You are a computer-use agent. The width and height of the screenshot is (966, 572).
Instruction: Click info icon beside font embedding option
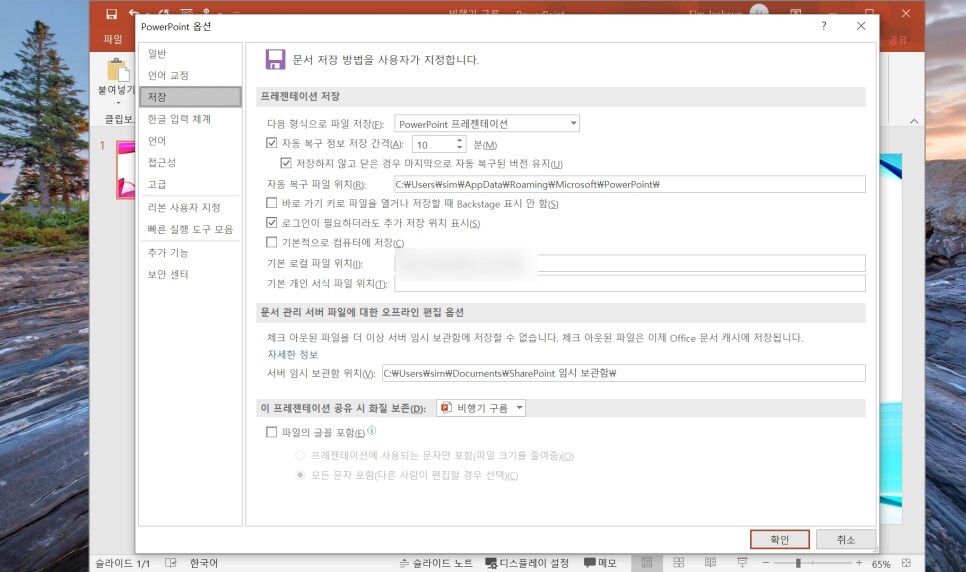(371, 431)
